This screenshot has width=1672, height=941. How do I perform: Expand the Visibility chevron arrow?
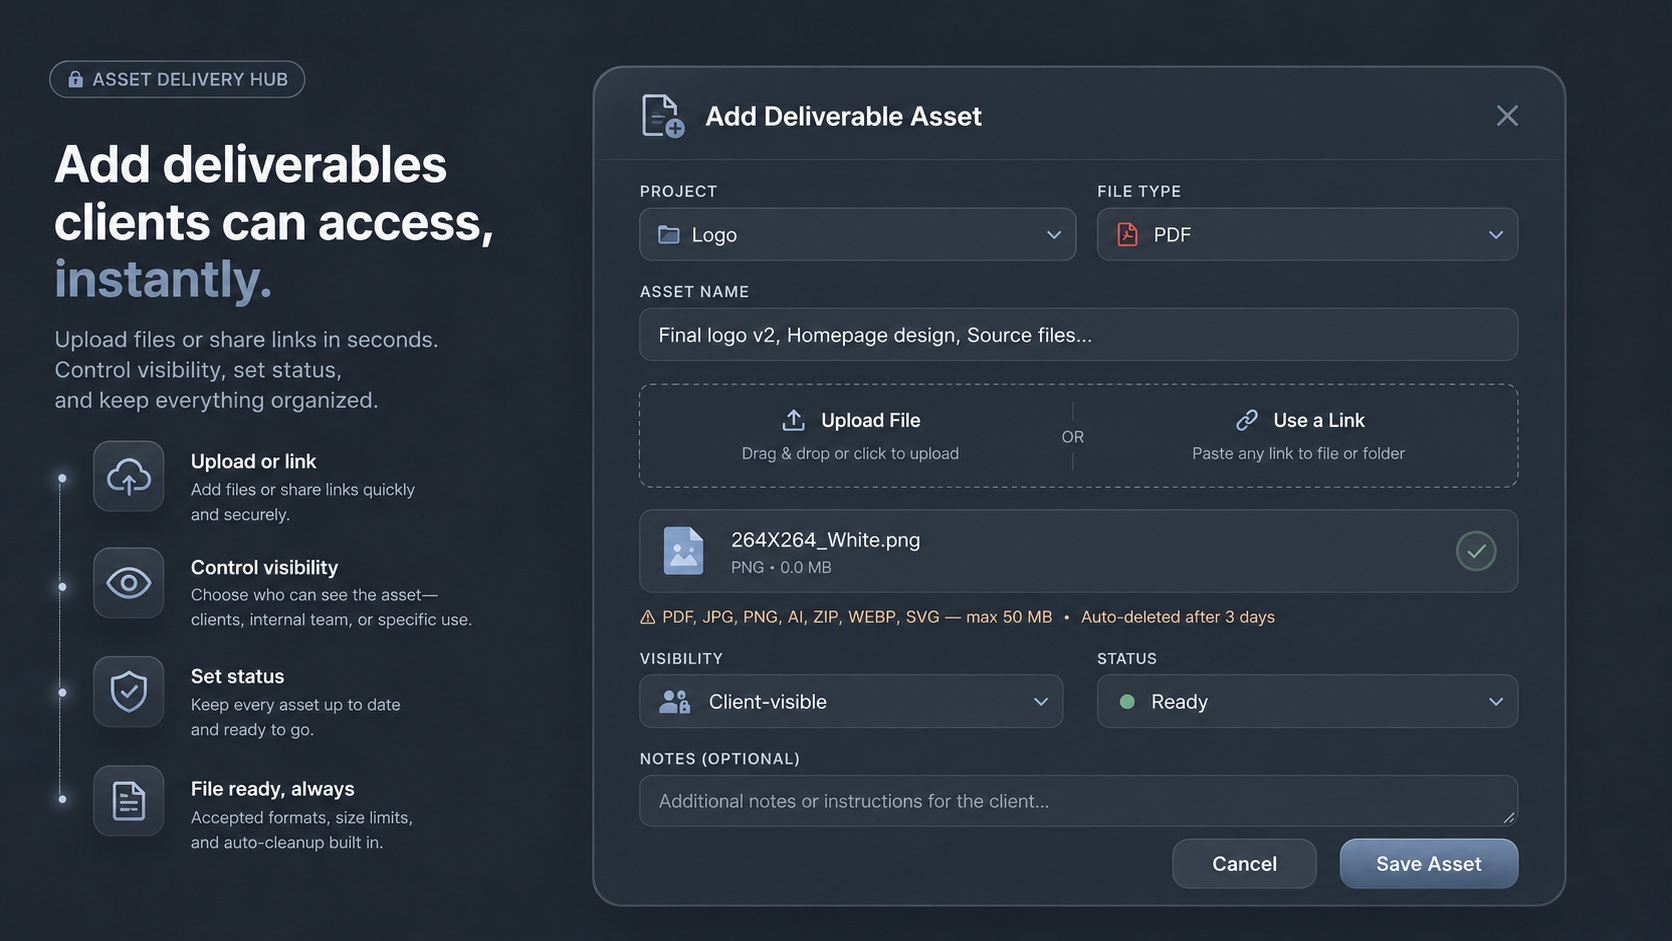click(1041, 702)
